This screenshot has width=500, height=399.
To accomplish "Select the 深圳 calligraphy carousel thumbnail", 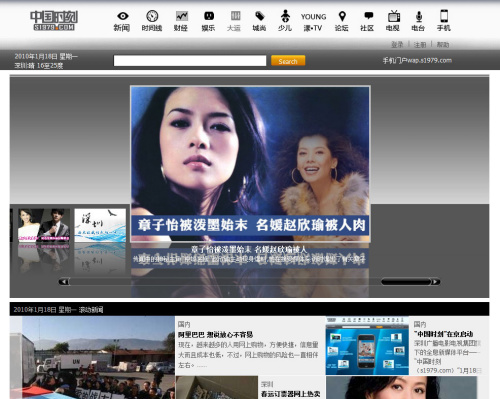I will 100,225.
